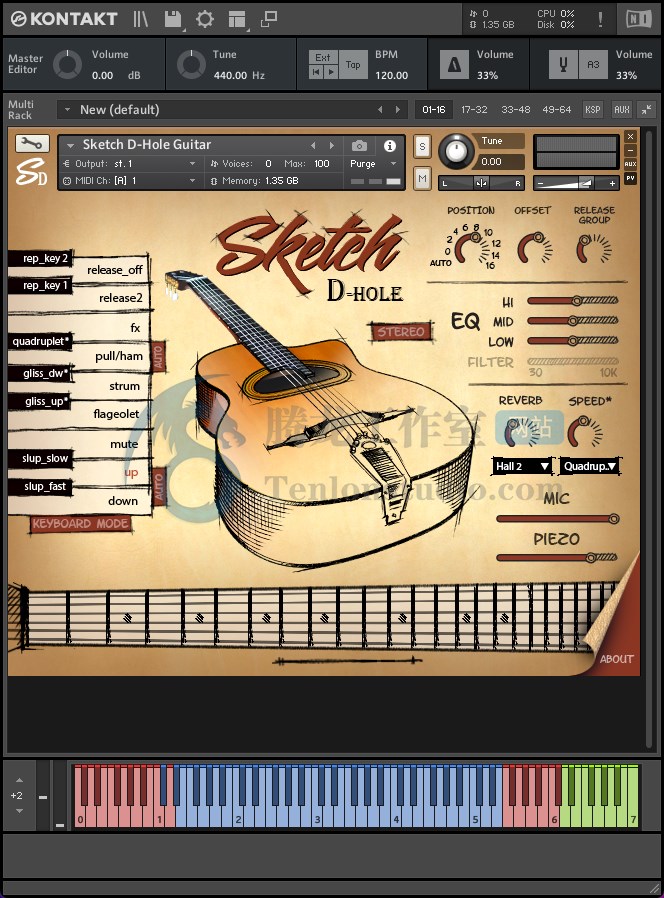Open the ABOUT page corner

click(x=616, y=659)
